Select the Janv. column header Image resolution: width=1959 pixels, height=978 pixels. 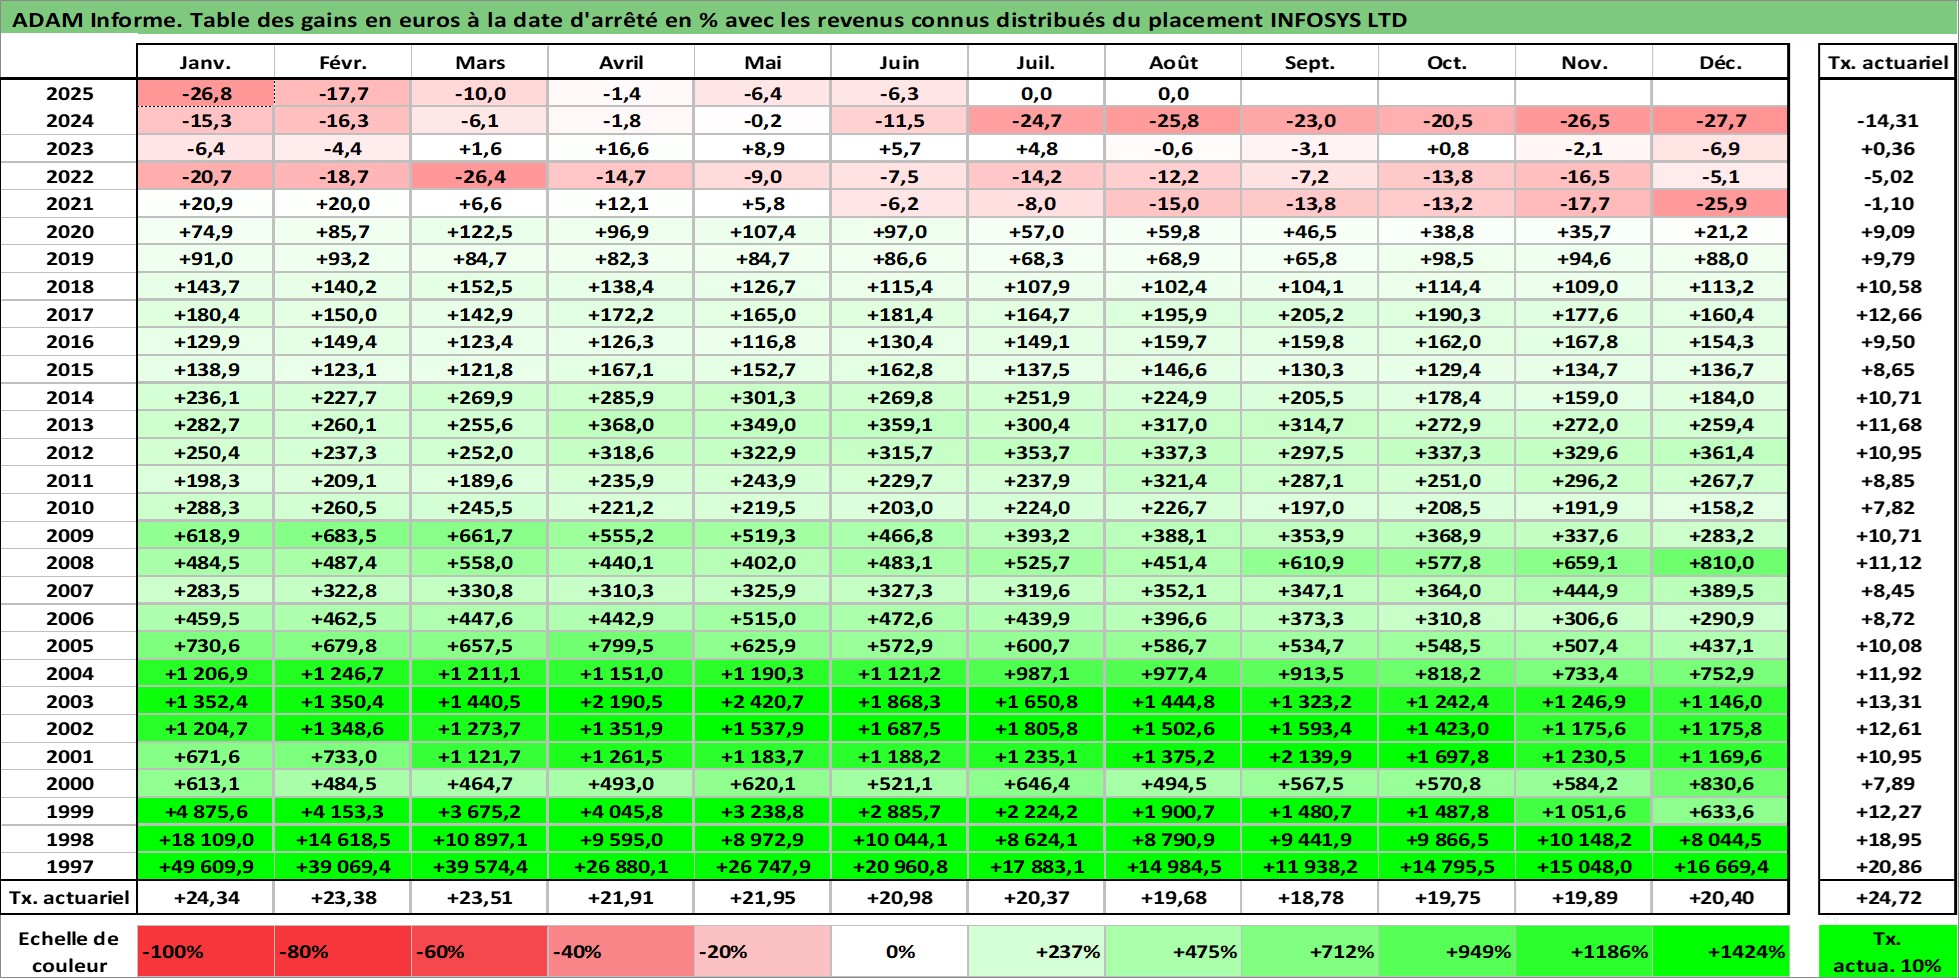point(206,62)
